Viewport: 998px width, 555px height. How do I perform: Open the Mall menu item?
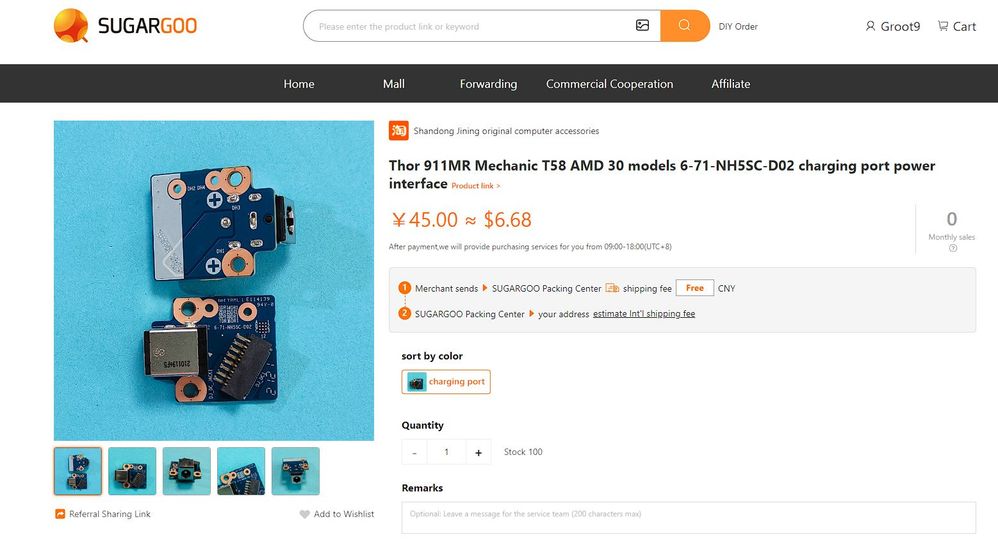pyautogui.click(x=394, y=84)
